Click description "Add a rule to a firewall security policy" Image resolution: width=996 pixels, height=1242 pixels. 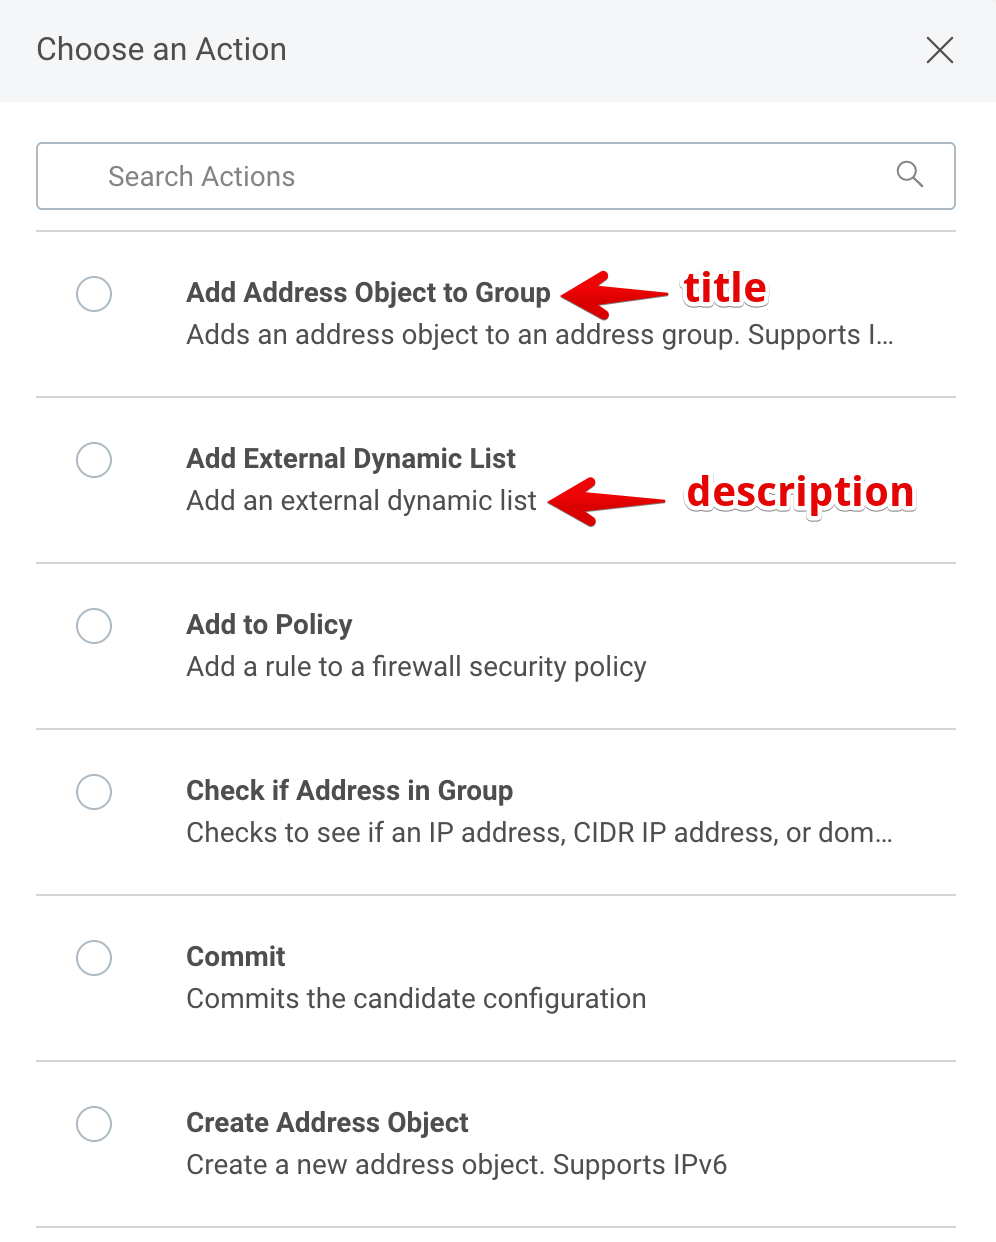[416, 666]
